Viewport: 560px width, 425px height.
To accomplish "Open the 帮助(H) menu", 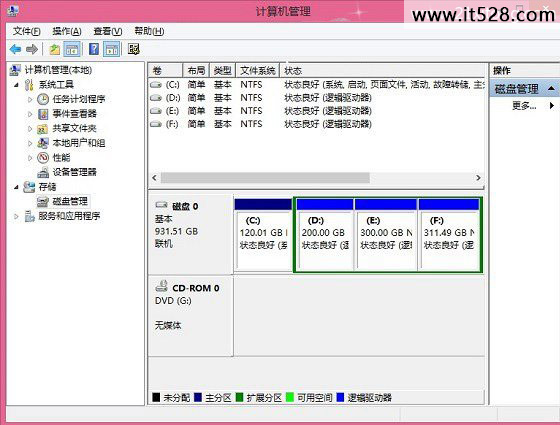I will 149,31.
